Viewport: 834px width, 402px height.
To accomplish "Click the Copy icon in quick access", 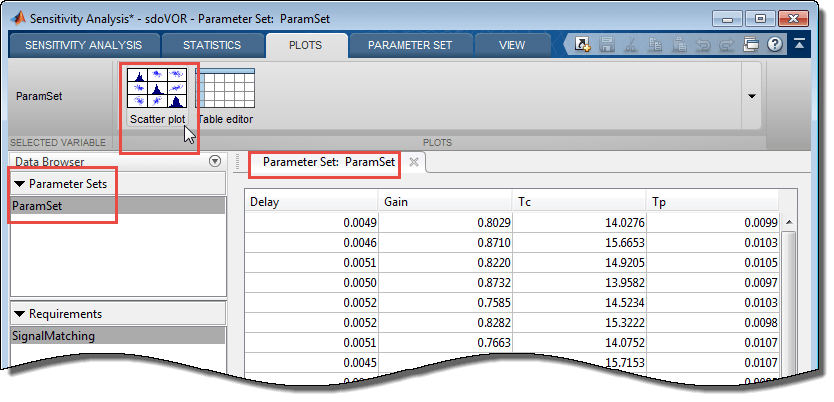I will (x=655, y=45).
